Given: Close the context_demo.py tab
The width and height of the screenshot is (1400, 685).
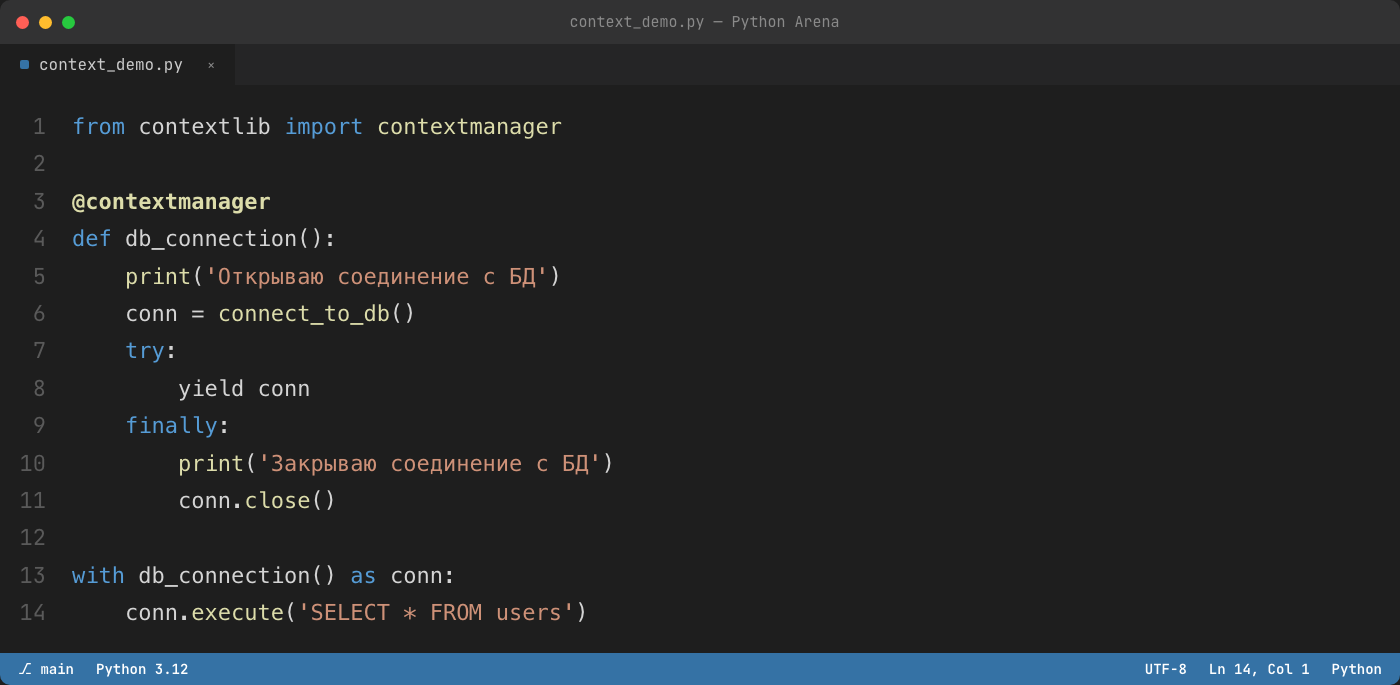Looking at the screenshot, I should pos(211,65).
